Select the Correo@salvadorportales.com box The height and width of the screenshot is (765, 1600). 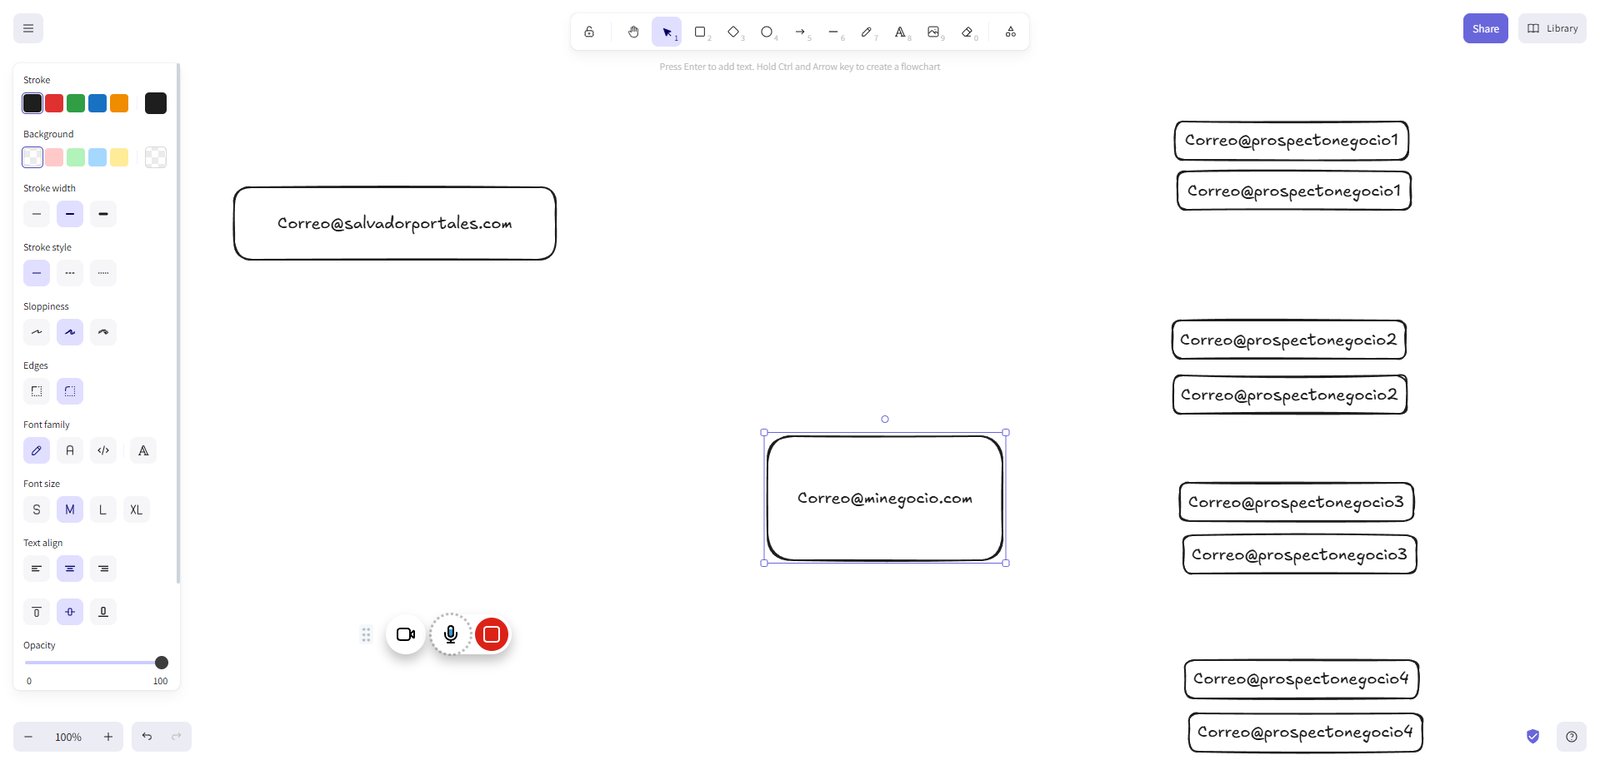tap(395, 223)
